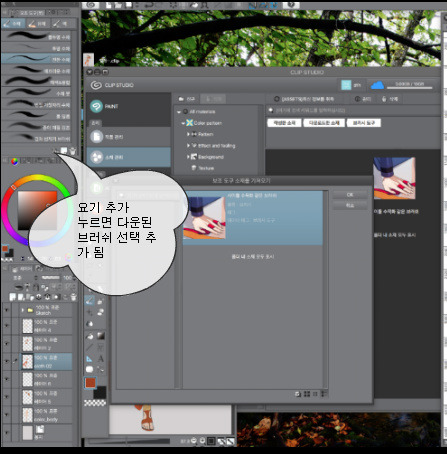Select the second brush group tab with orange stroke

tap(37, 24)
